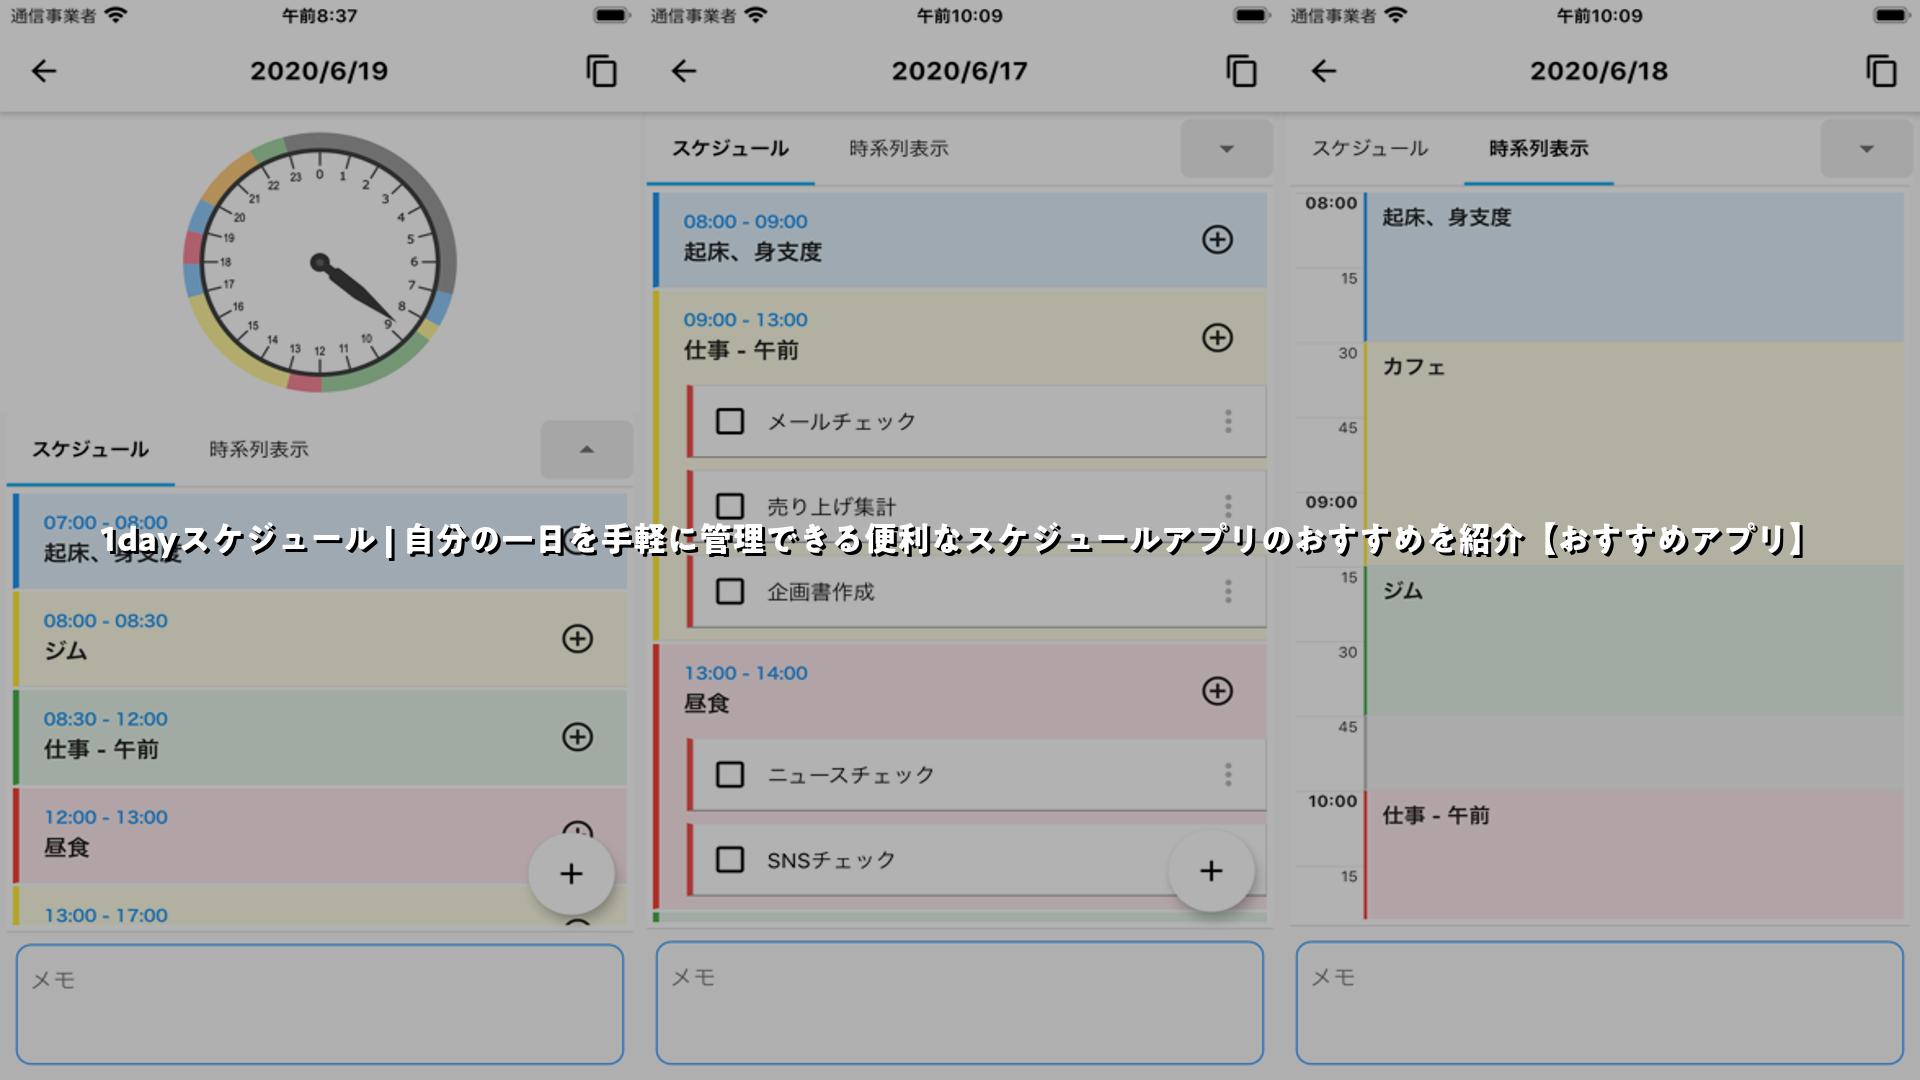Image resolution: width=1920 pixels, height=1080 pixels.
Task: Tap the 2020/6/18 date title
Action: (1599, 71)
